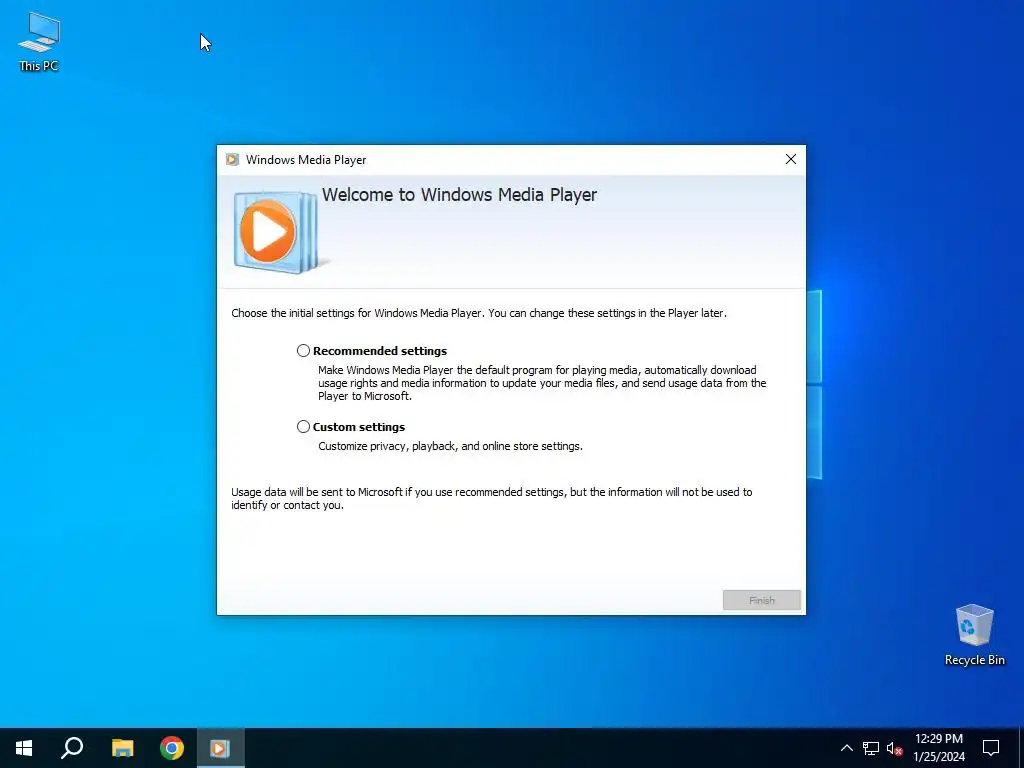The image size is (1024, 768).
Task: Click the 'Welcome to Windows Media Player' heading
Action: coord(459,195)
